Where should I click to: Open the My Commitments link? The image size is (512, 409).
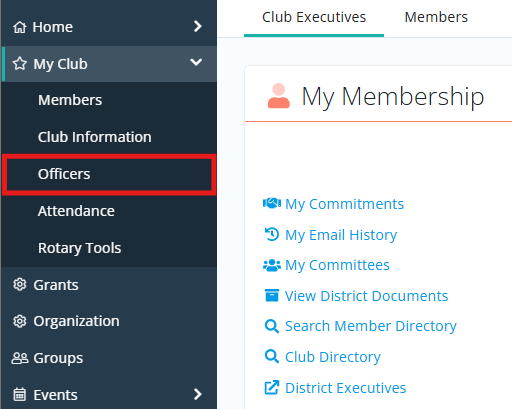(344, 204)
